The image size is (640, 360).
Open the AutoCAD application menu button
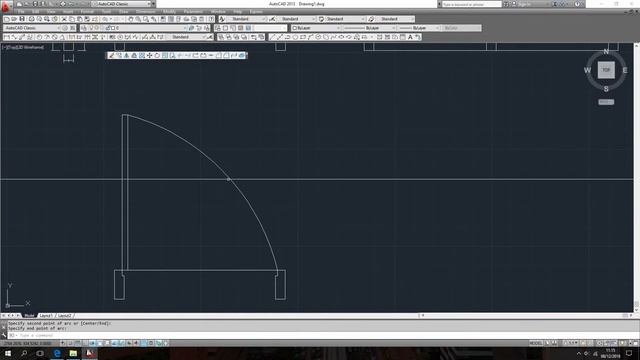tap(6, 6)
